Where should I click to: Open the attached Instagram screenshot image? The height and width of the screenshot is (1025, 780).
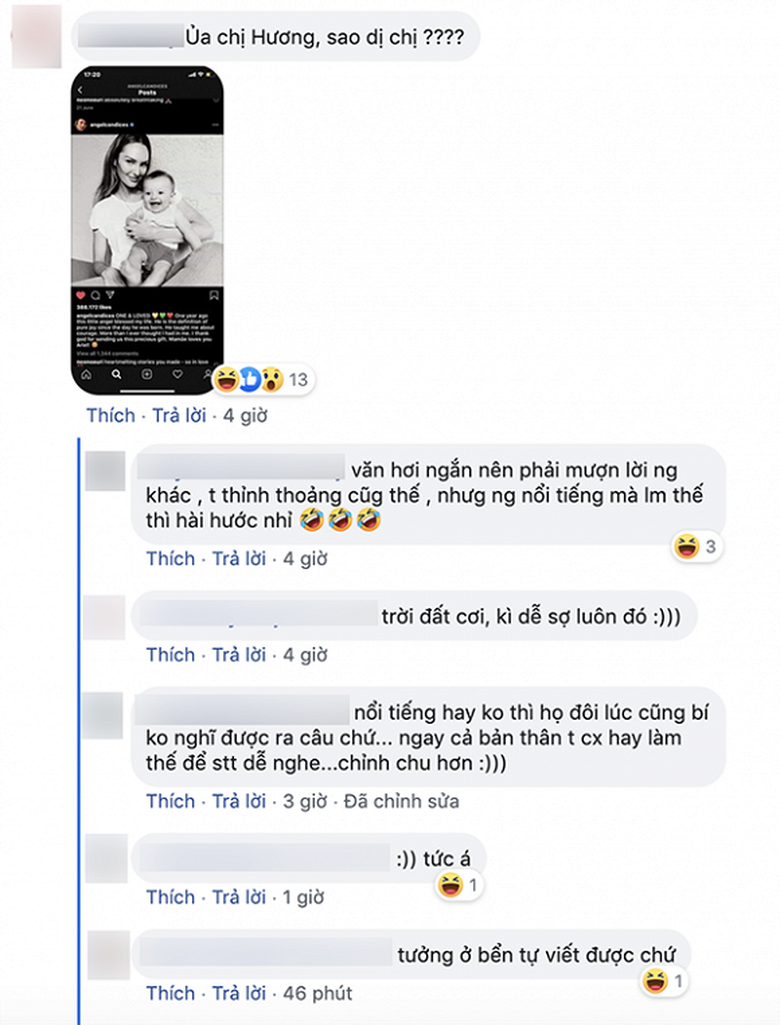click(x=147, y=230)
